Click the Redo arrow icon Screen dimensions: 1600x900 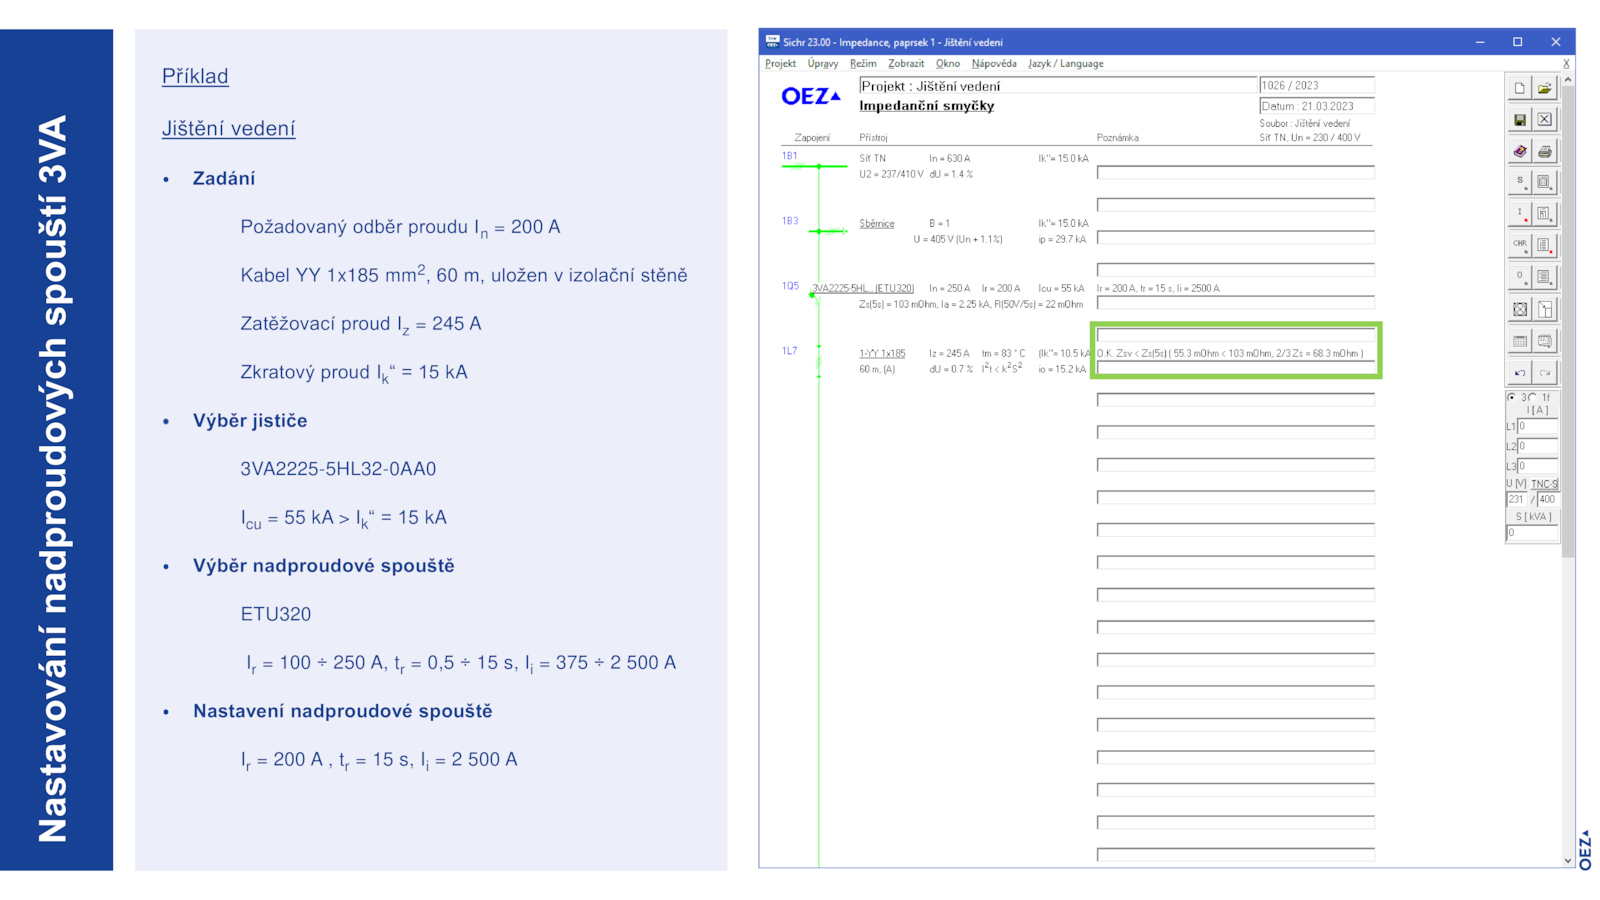click(1545, 373)
